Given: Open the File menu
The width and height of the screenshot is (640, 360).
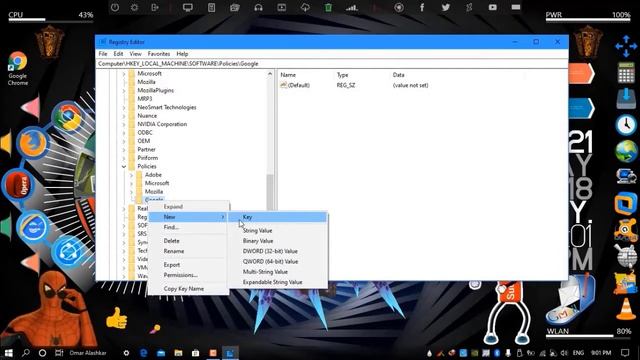Looking at the screenshot, I should click(x=103, y=54).
